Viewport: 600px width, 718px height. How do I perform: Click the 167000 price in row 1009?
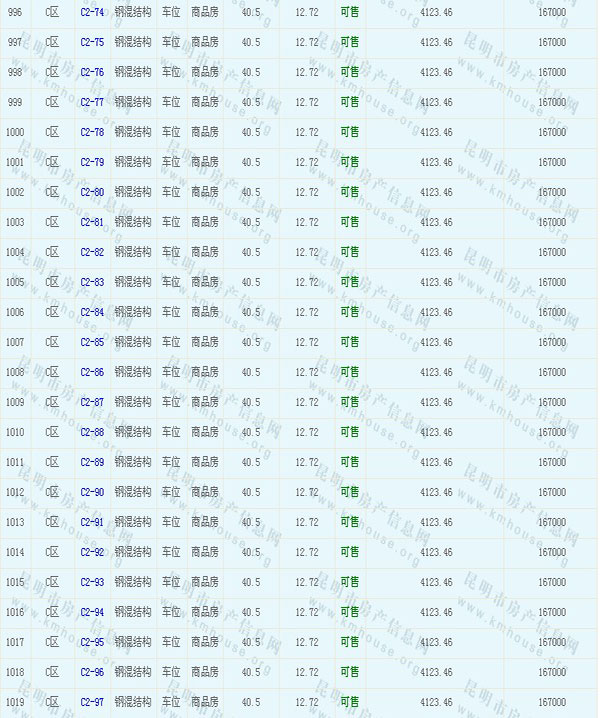coord(552,403)
